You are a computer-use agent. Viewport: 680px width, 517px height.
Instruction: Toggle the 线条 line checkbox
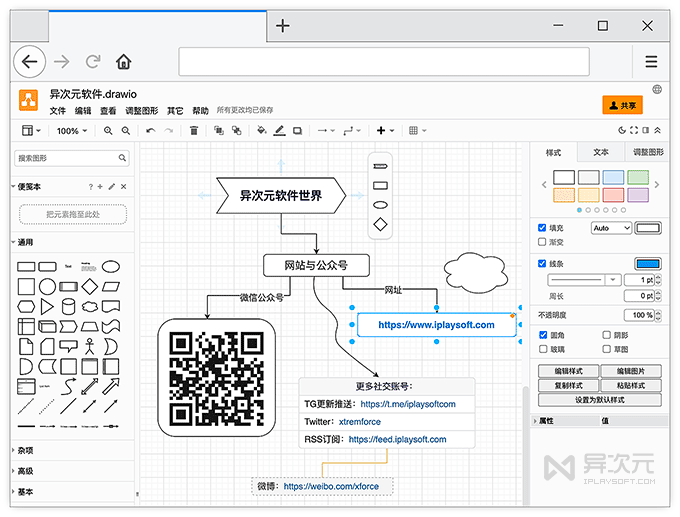[x=542, y=263]
